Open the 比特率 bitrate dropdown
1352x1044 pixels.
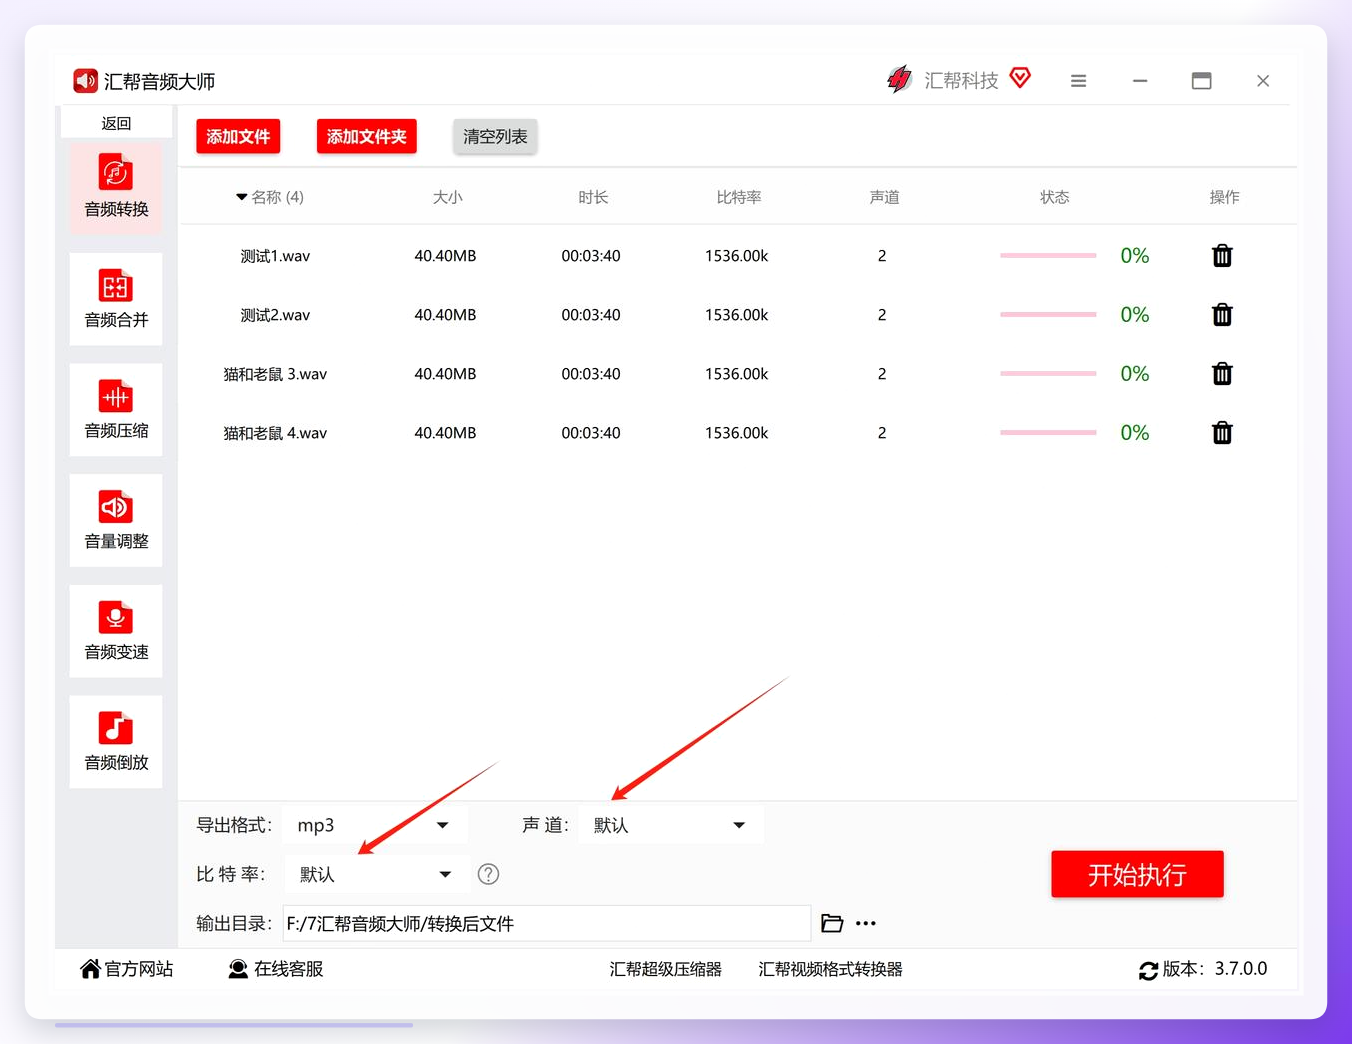[x=376, y=874]
